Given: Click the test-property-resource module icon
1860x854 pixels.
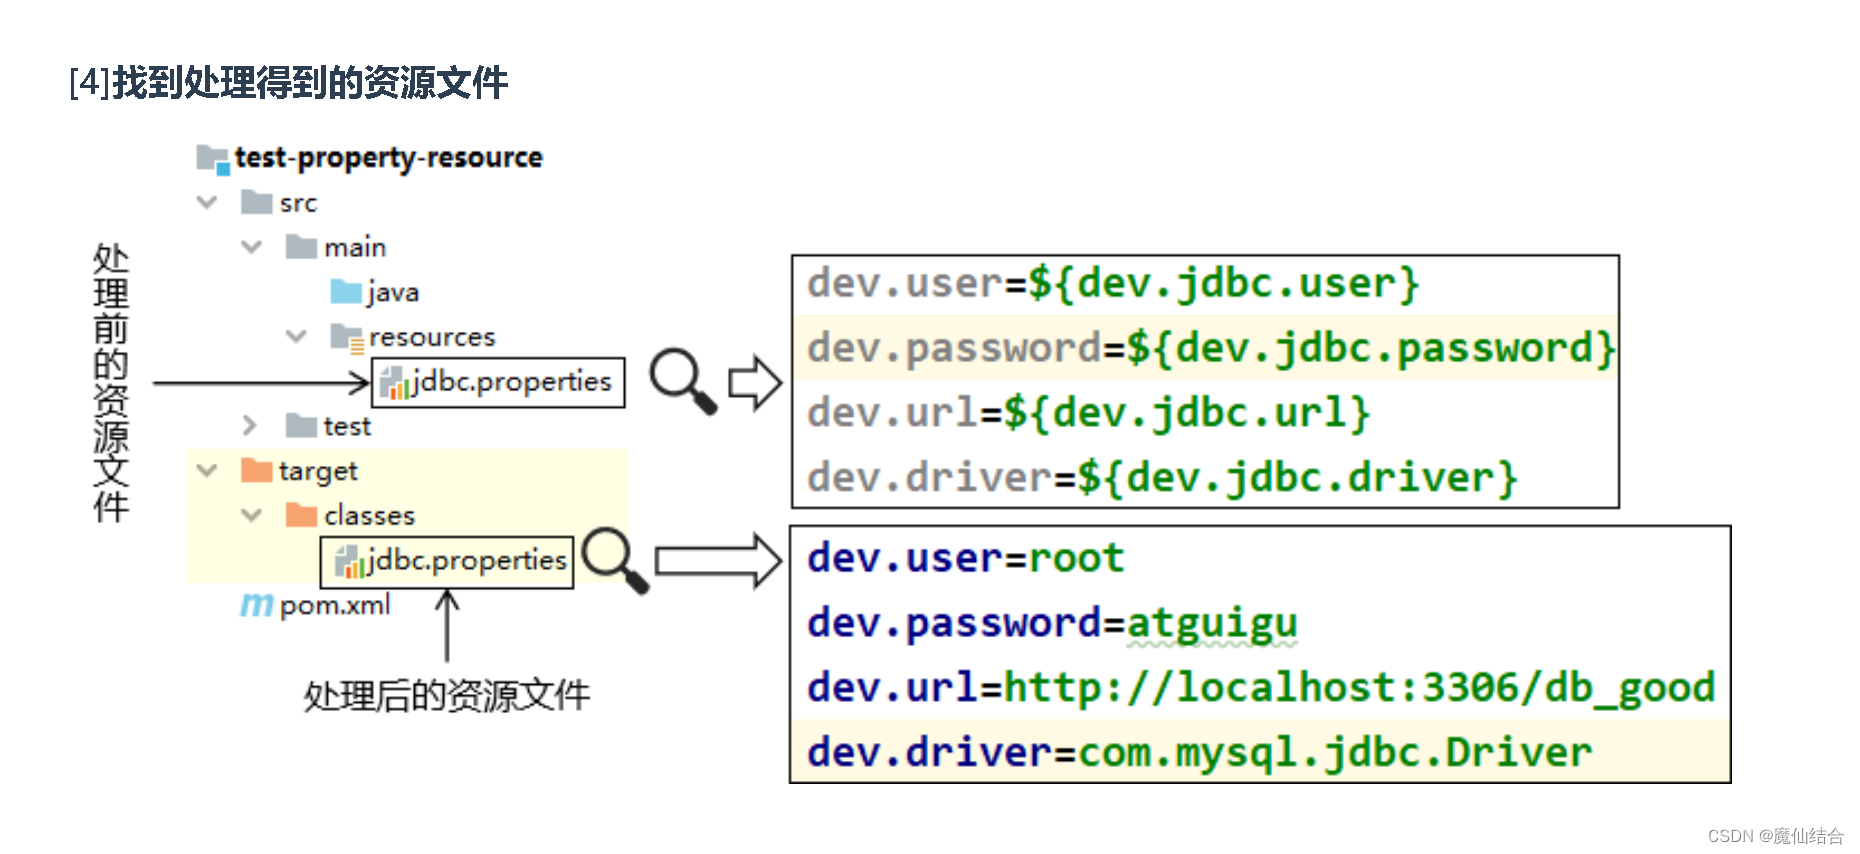Looking at the screenshot, I should coord(213,159).
